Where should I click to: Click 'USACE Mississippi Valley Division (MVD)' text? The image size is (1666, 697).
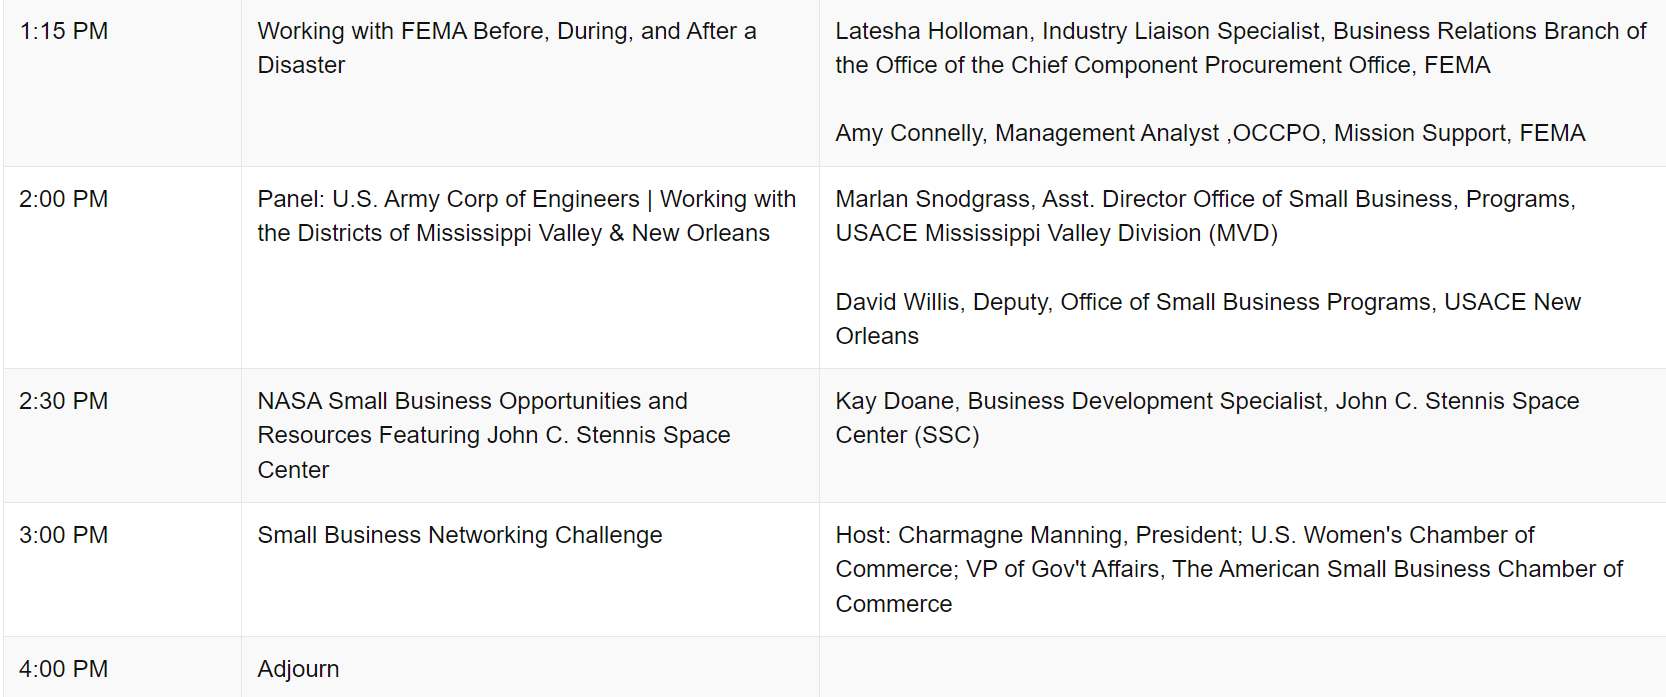pos(1057,233)
